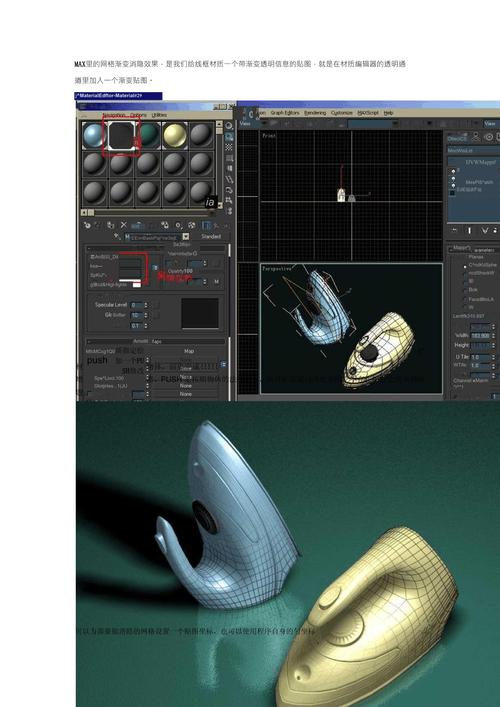Open the material name dropdown
Viewport: 500px width, 707px height.
[x=185, y=237]
